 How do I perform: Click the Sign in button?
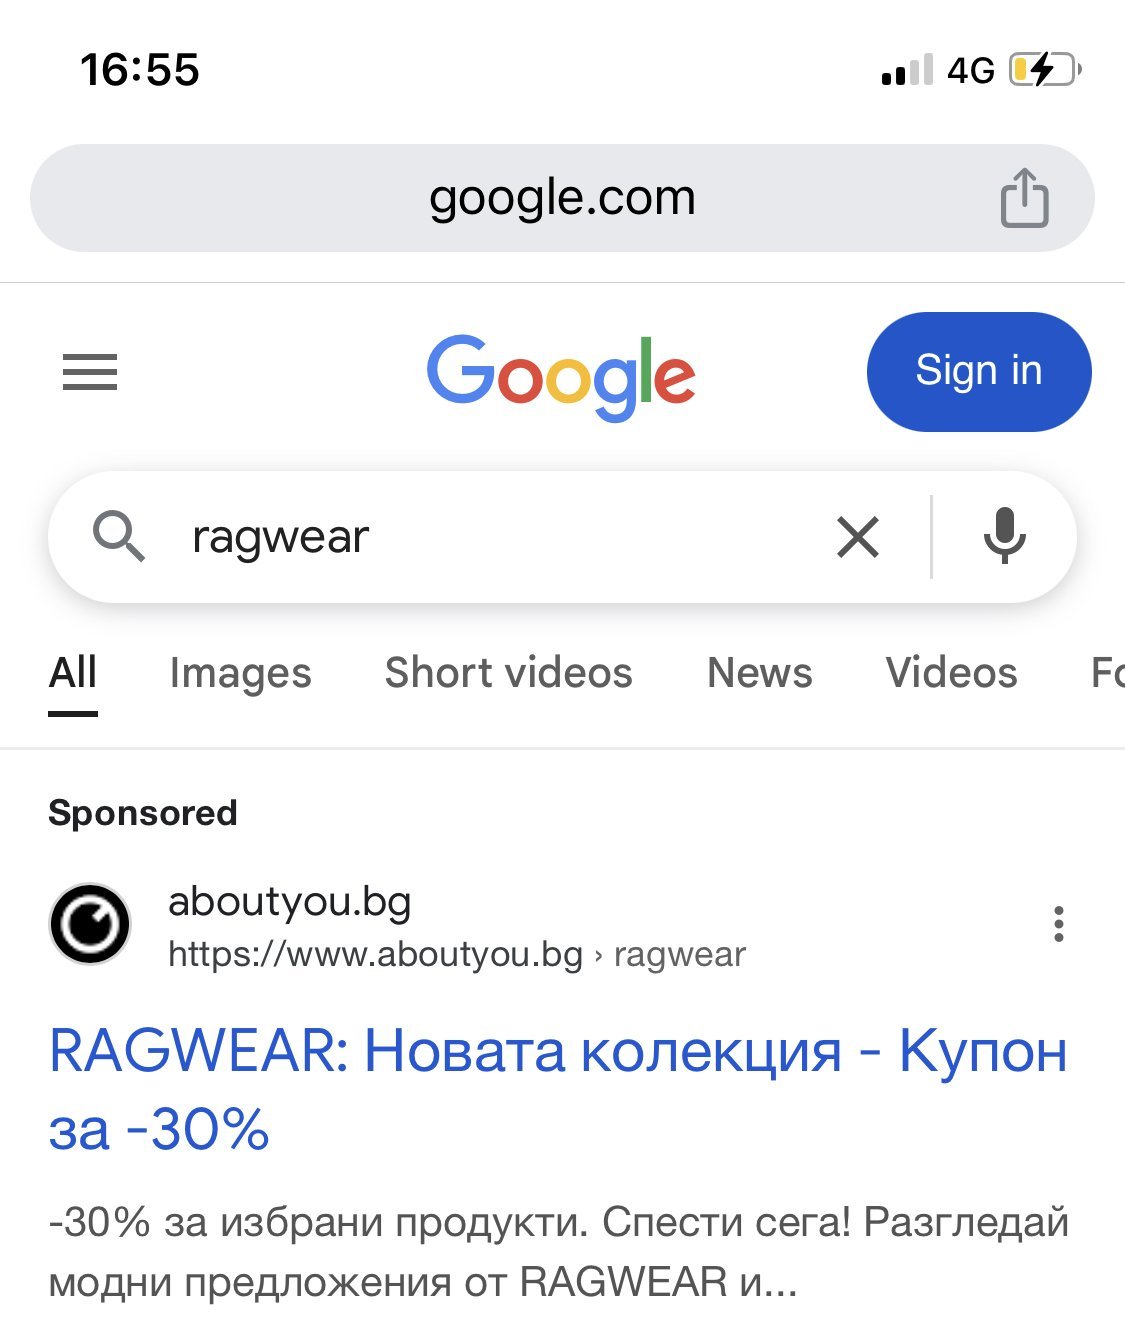[x=979, y=372]
